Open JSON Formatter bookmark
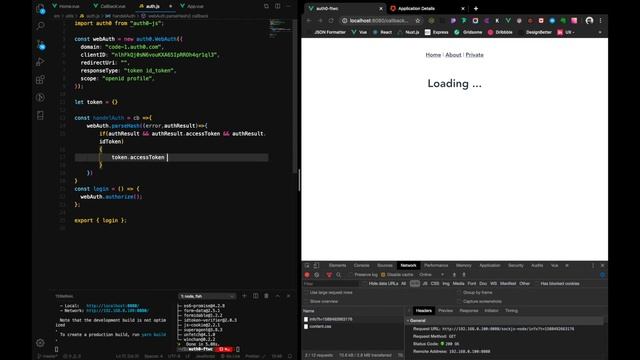The height and width of the screenshot is (360, 640). coord(326,32)
